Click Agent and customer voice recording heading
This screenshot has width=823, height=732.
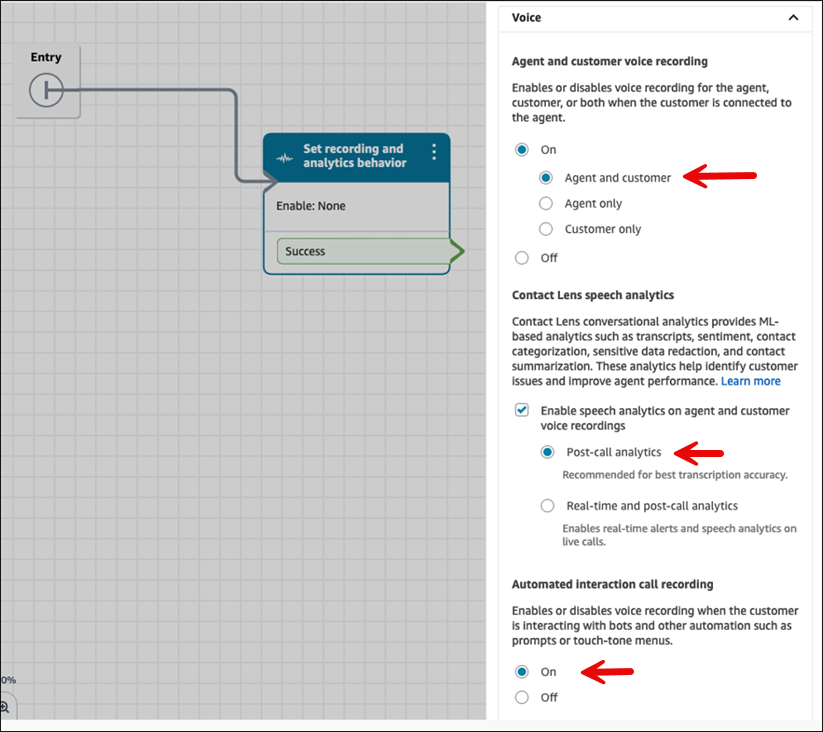tap(609, 61)
